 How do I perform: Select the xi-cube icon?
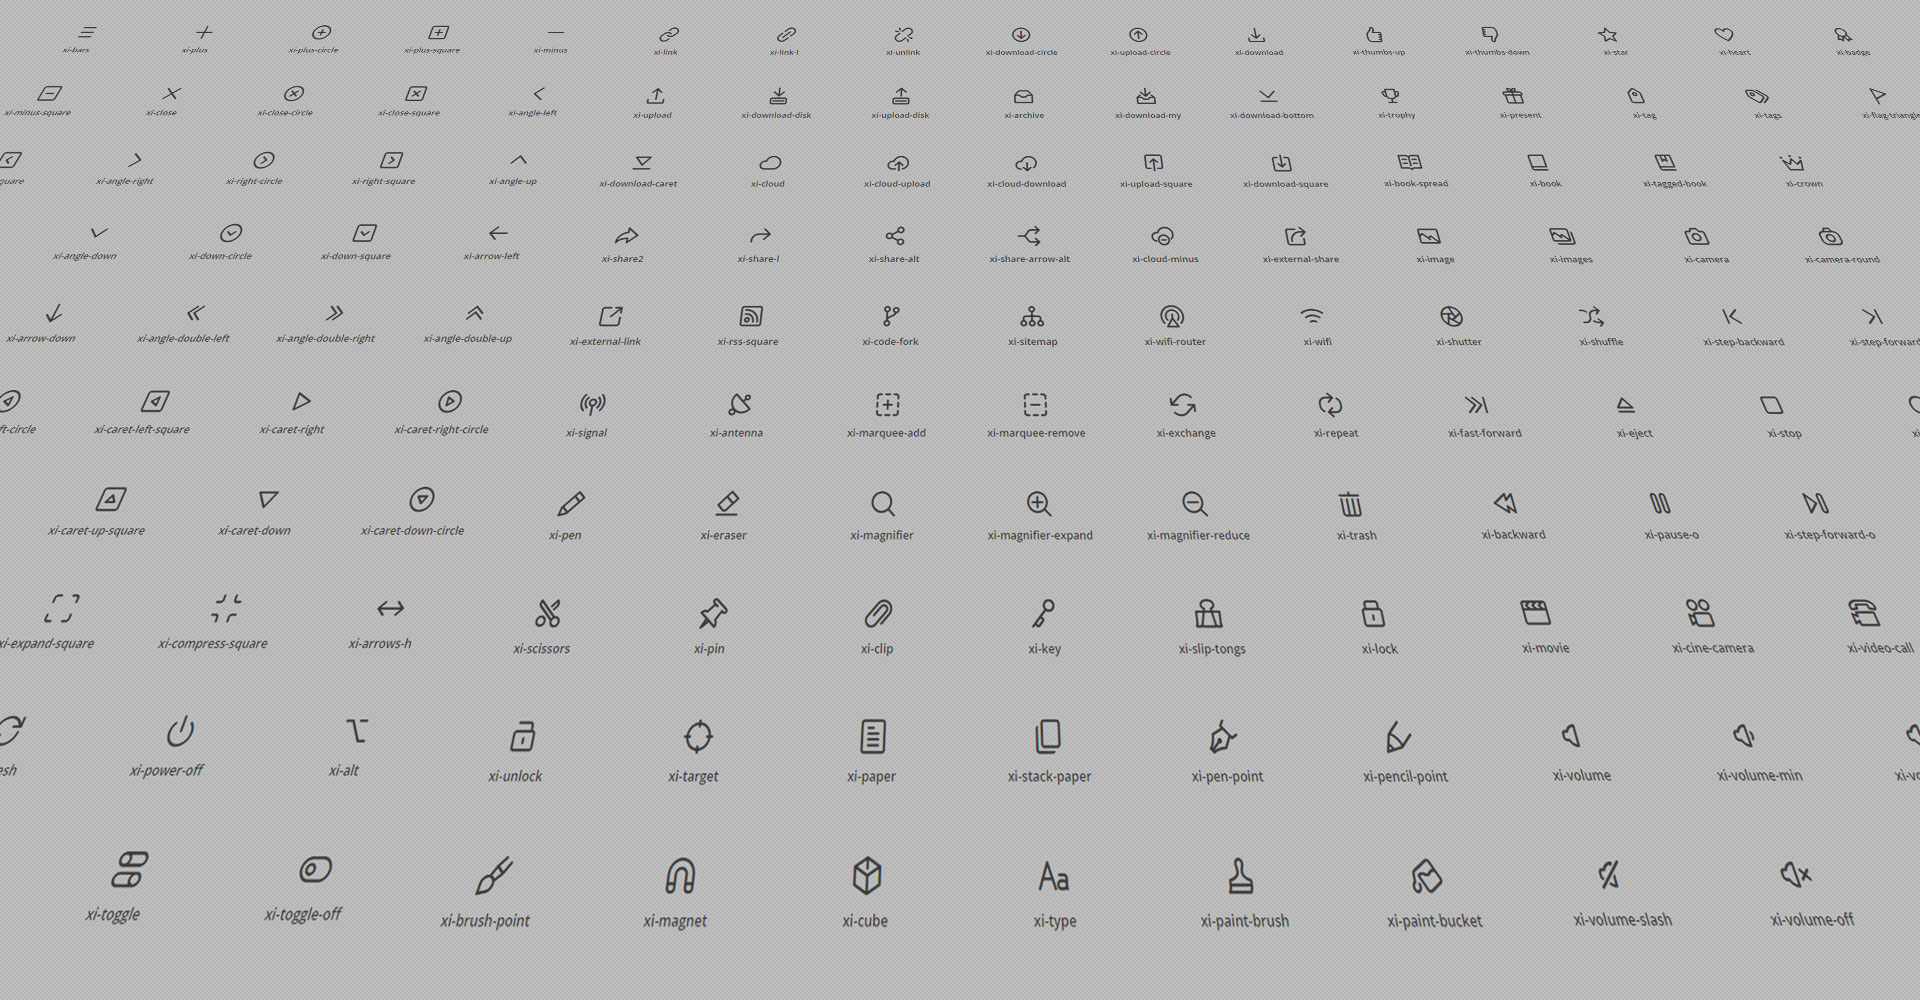point(867,877)
